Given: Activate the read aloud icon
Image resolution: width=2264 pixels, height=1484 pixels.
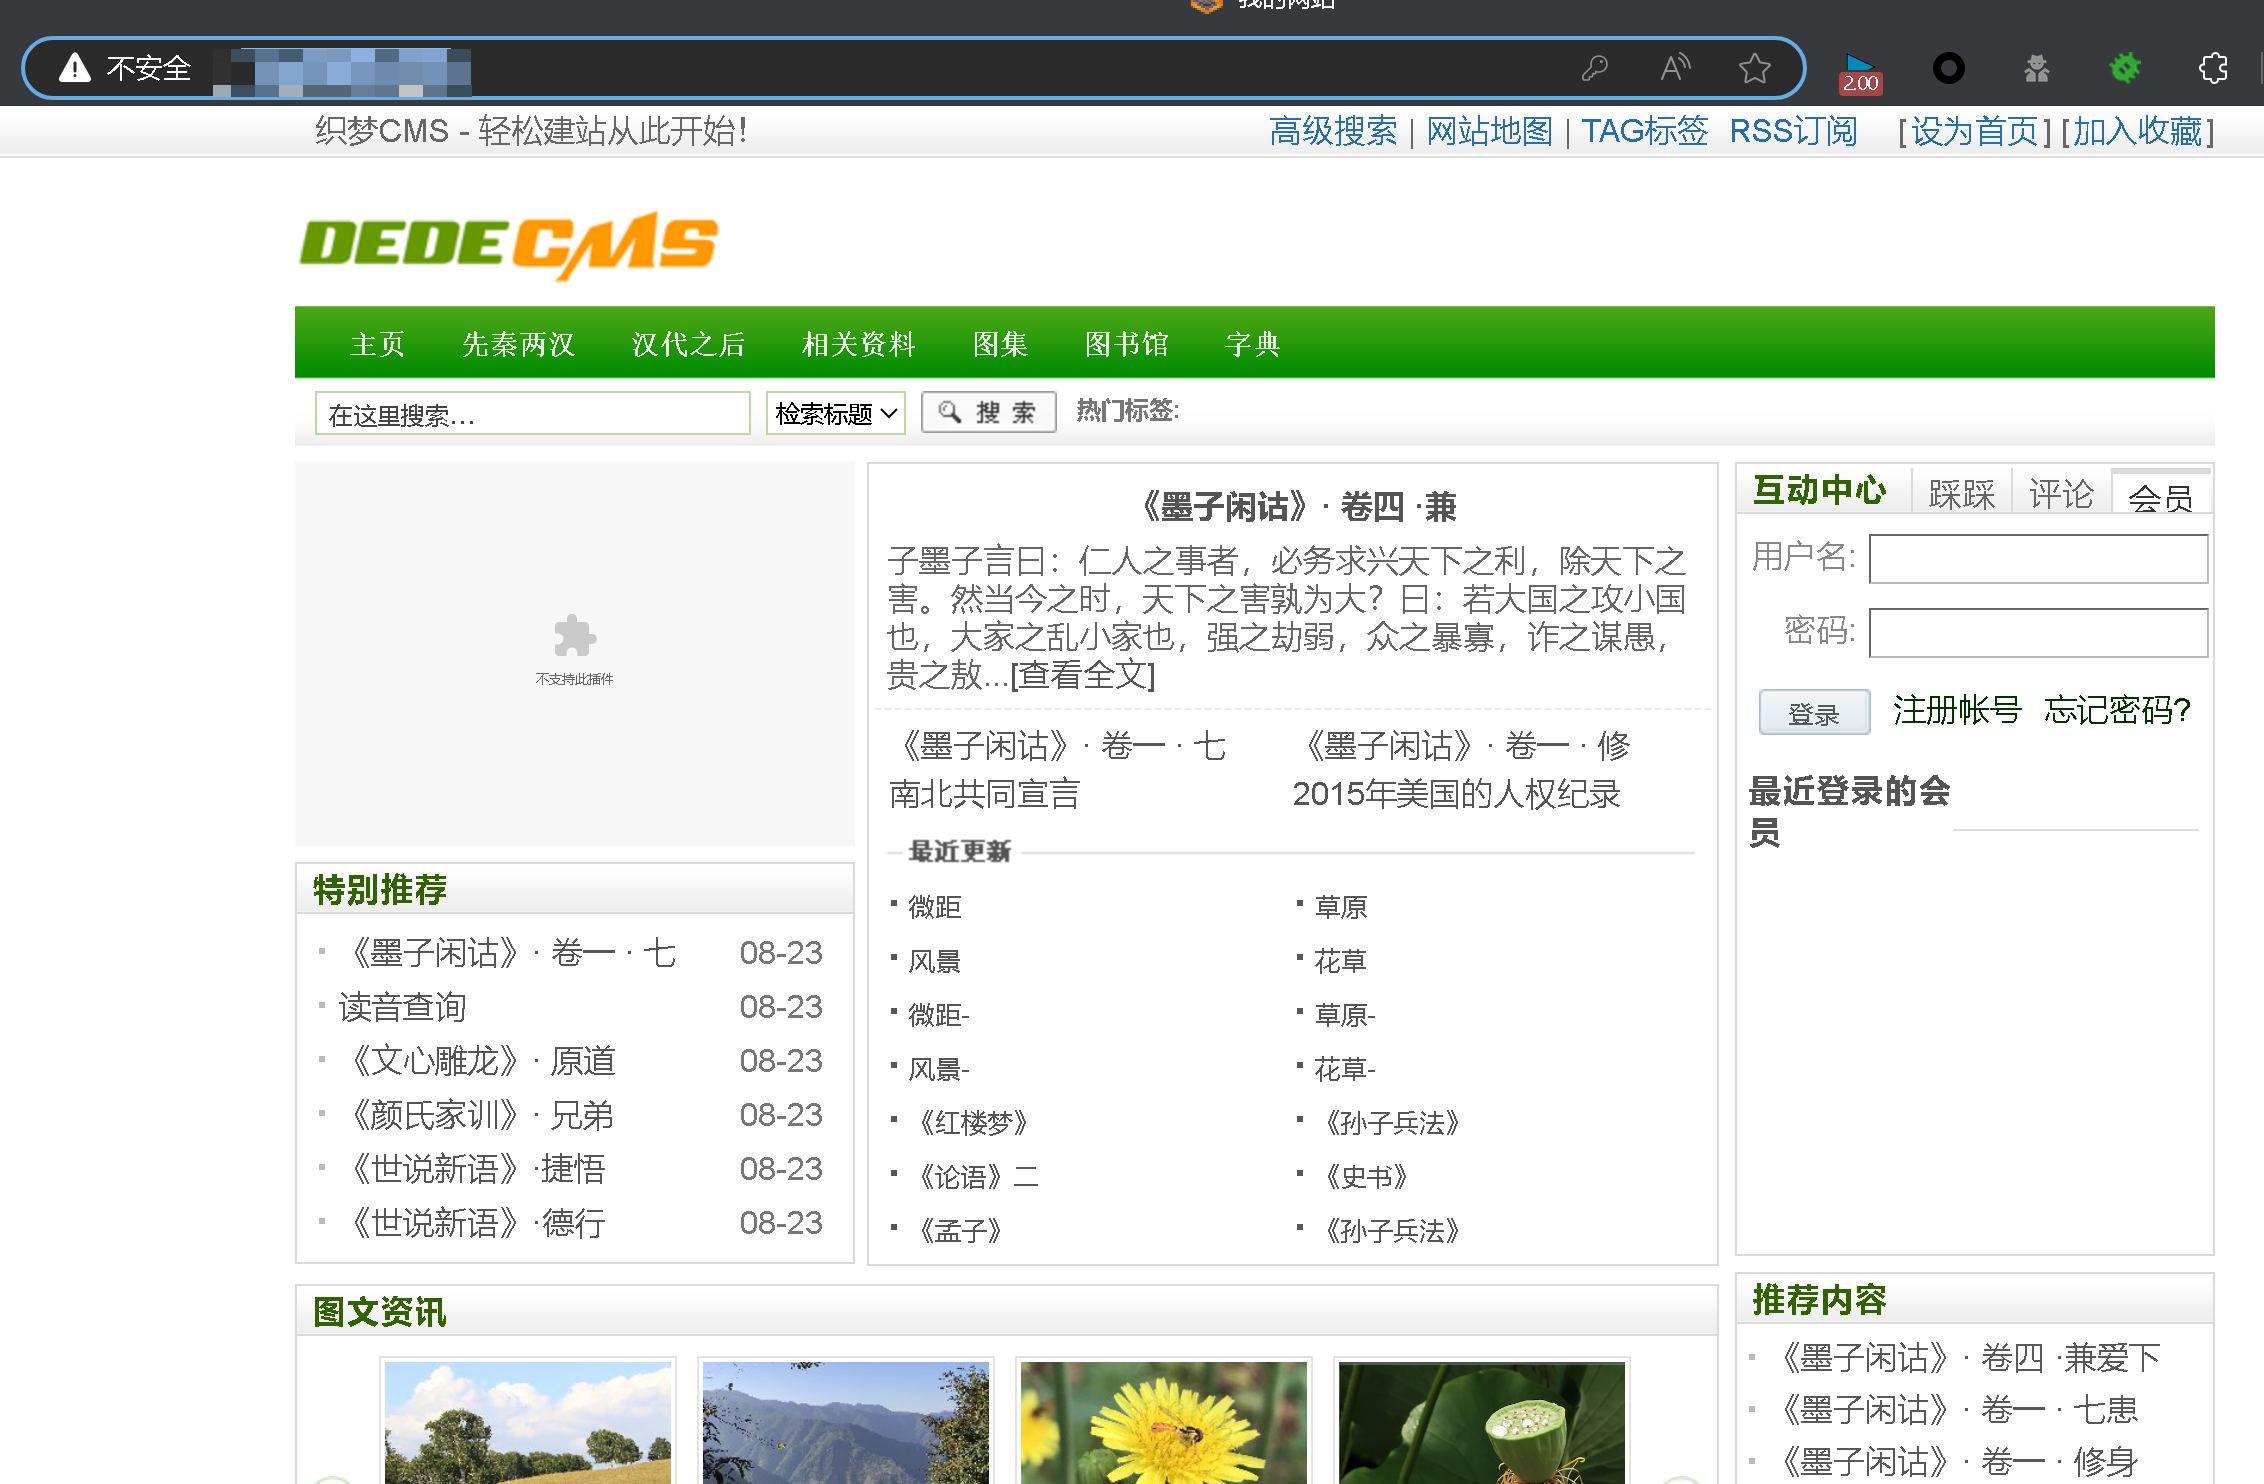Looking at the screenshot, I should 1675,68.
